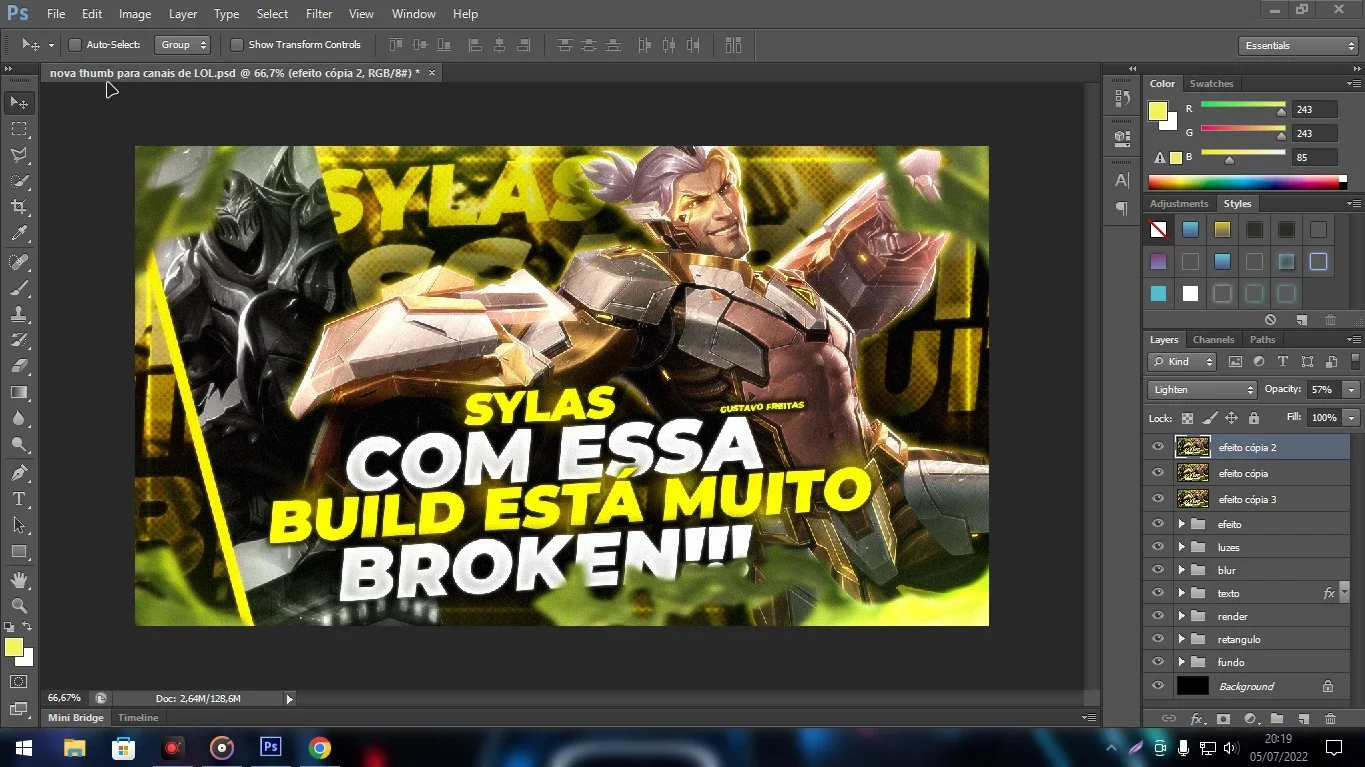Hide the render group
Viewport: 1365px width, 767px height.
[1158, 616]
